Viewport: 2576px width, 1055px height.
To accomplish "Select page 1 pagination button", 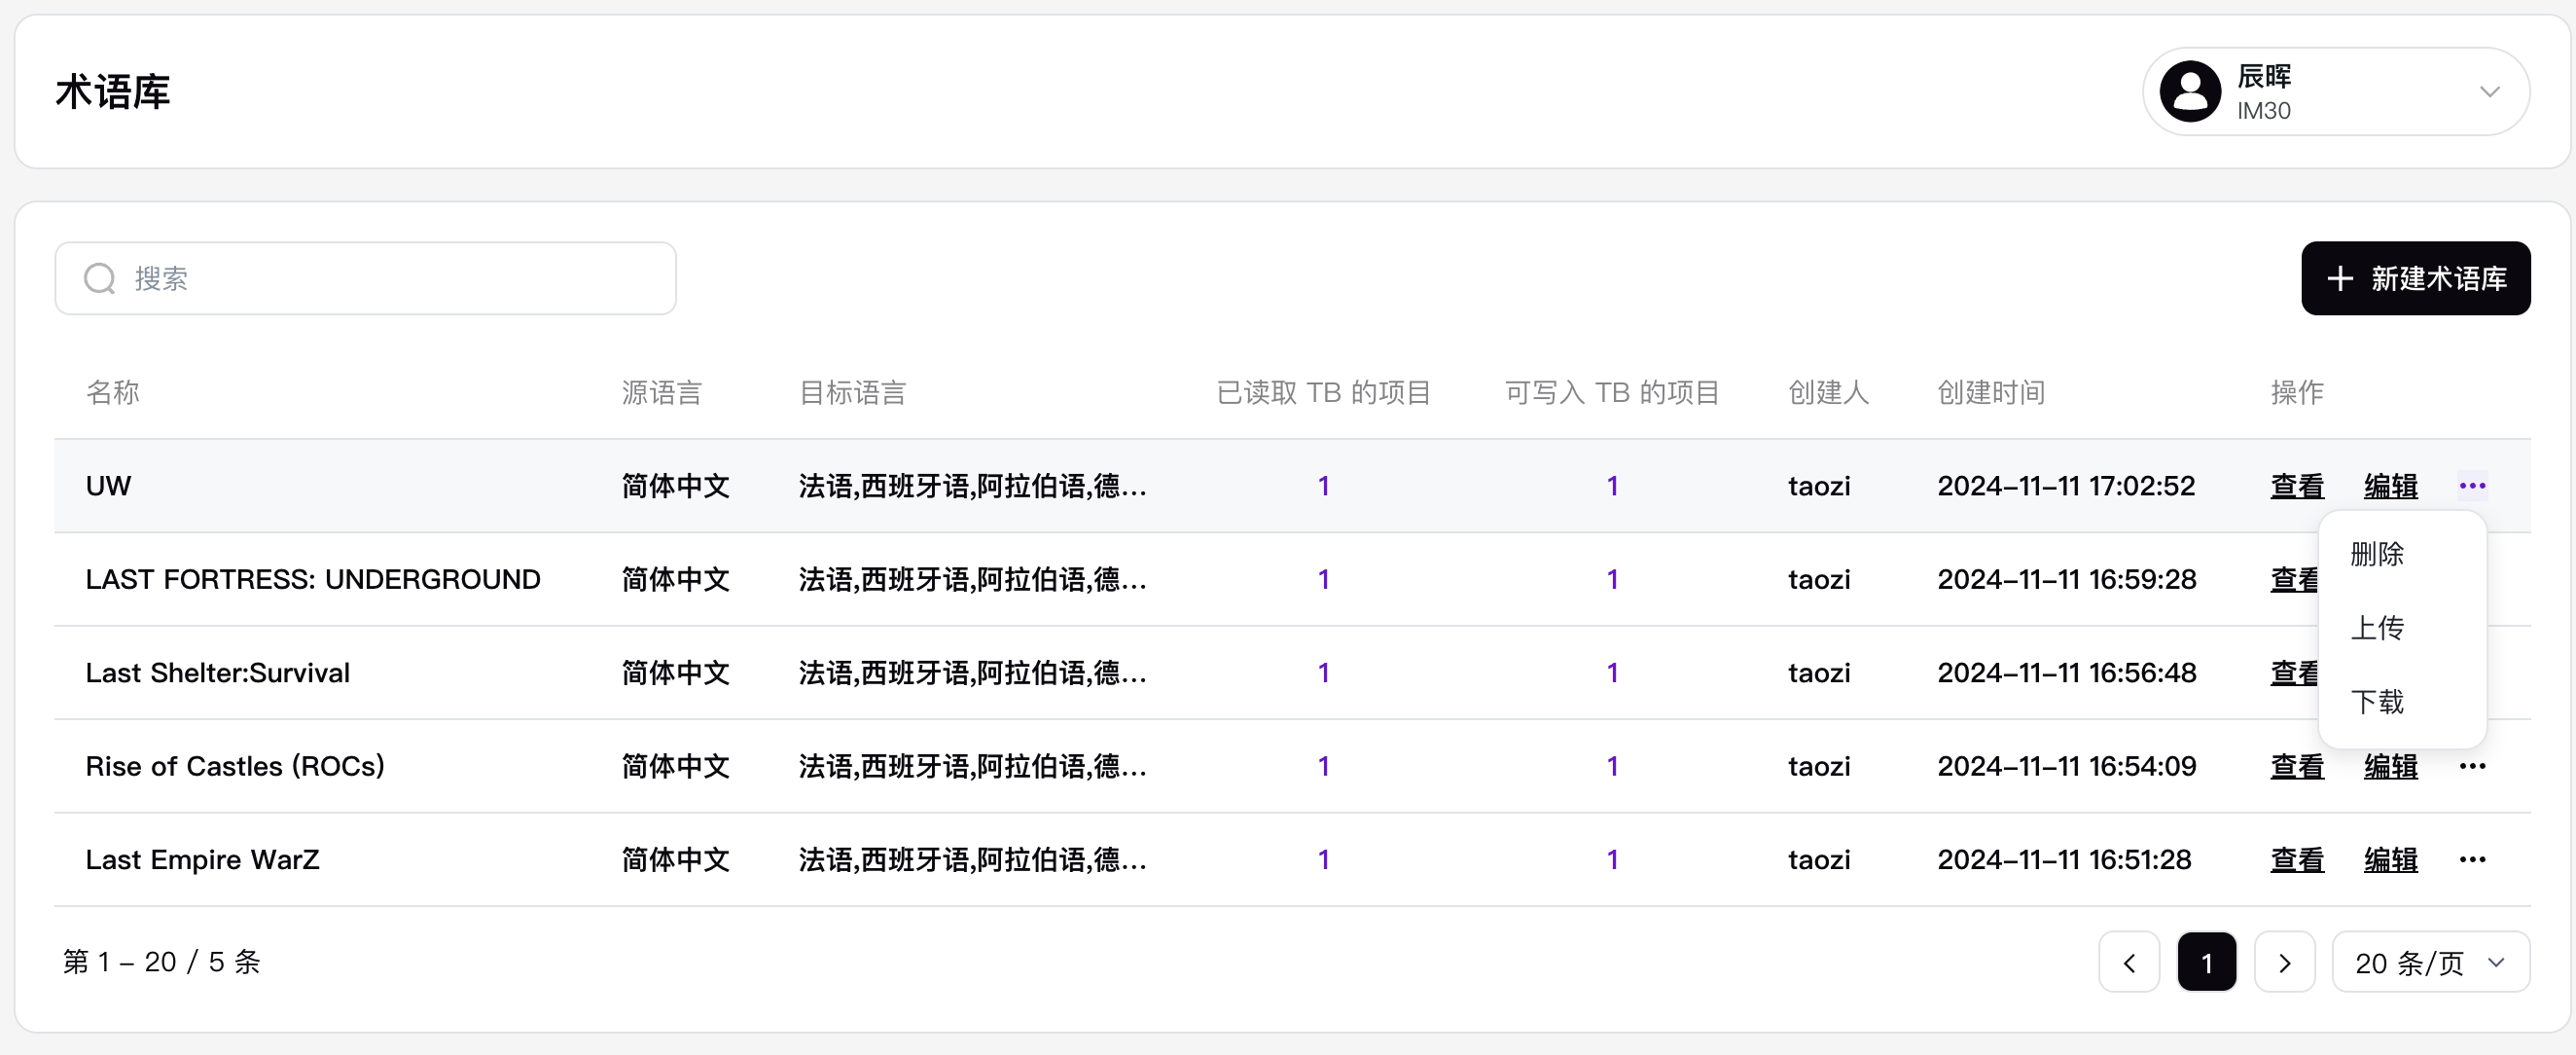I will (2206, 962).
